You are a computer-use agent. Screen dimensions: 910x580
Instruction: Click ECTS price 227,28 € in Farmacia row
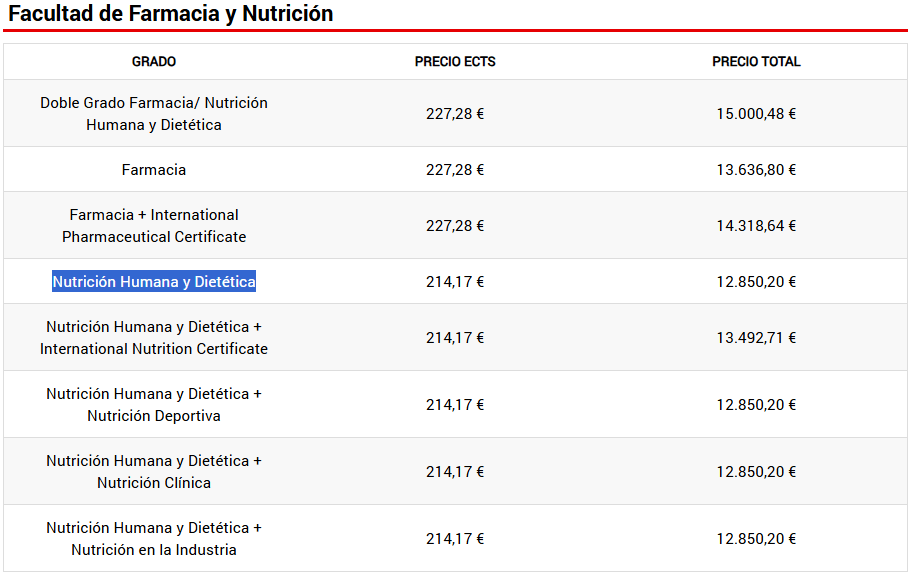(x=455, y=170)
